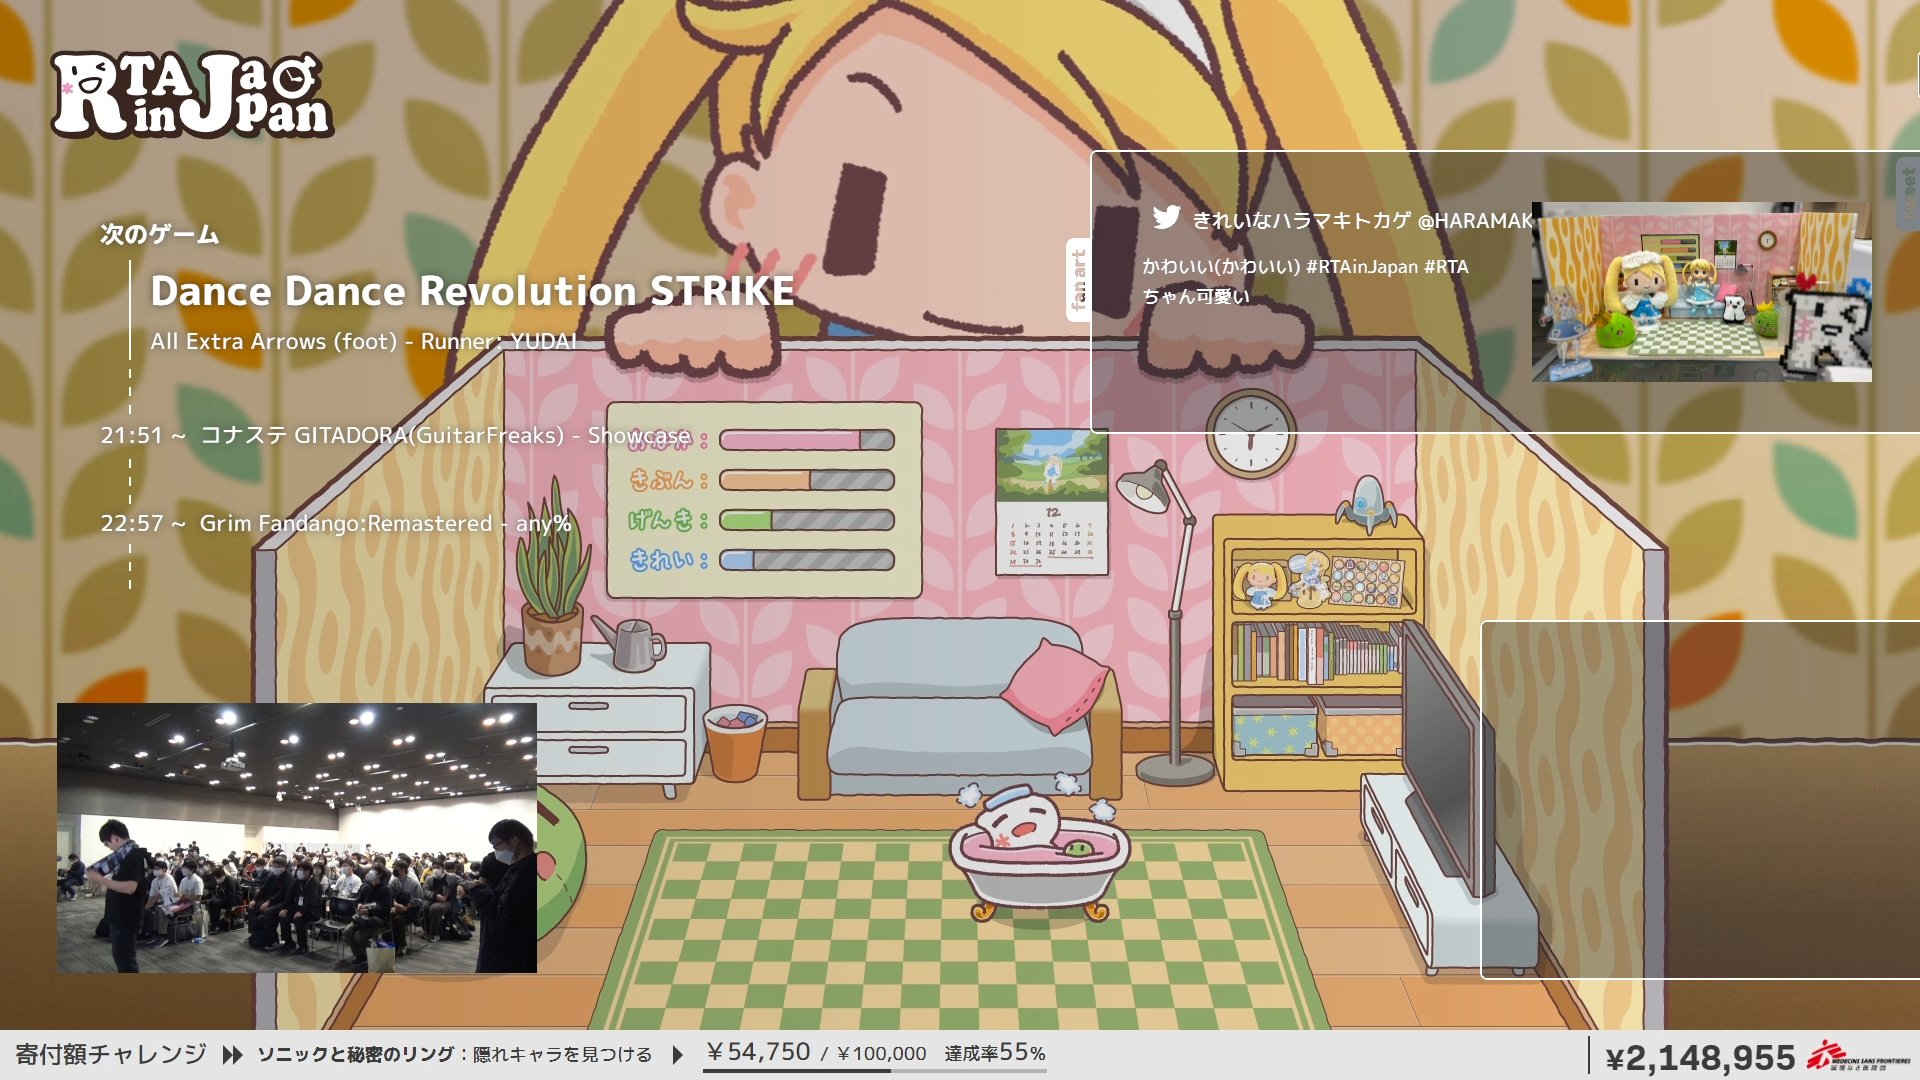Click the December wall calendar
Viewport: 1920px width, 1080px height.
click(x=1051, y=502)
